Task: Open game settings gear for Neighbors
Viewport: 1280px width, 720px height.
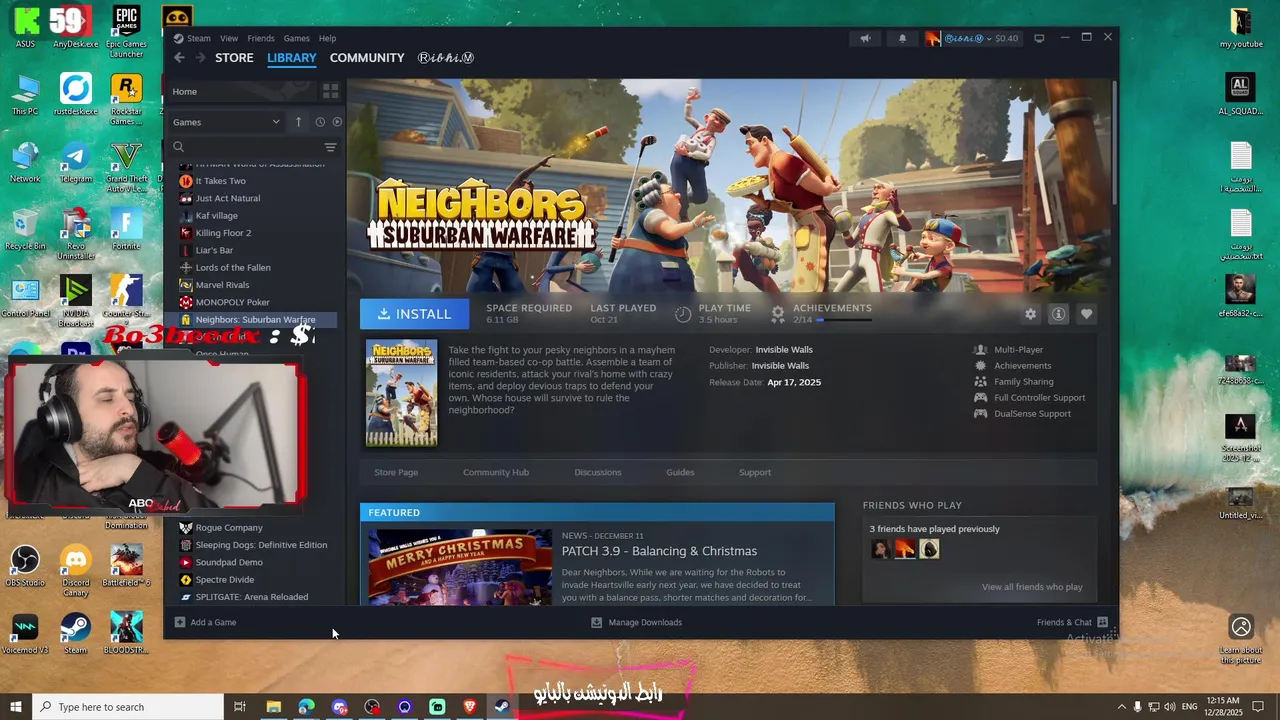Action: (1030, 314)
